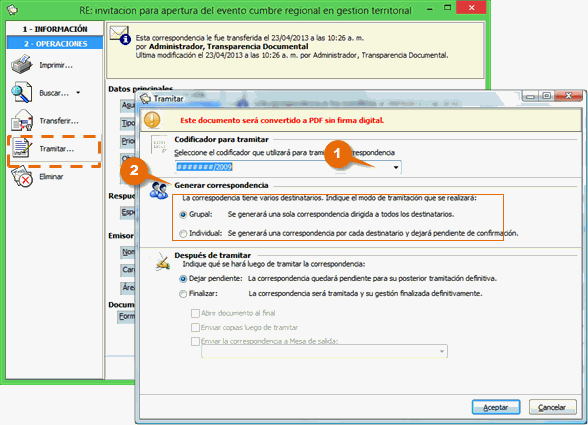Click the Aceptar button
The width and height of the screenshot is (588, 425).
[496, 407]
